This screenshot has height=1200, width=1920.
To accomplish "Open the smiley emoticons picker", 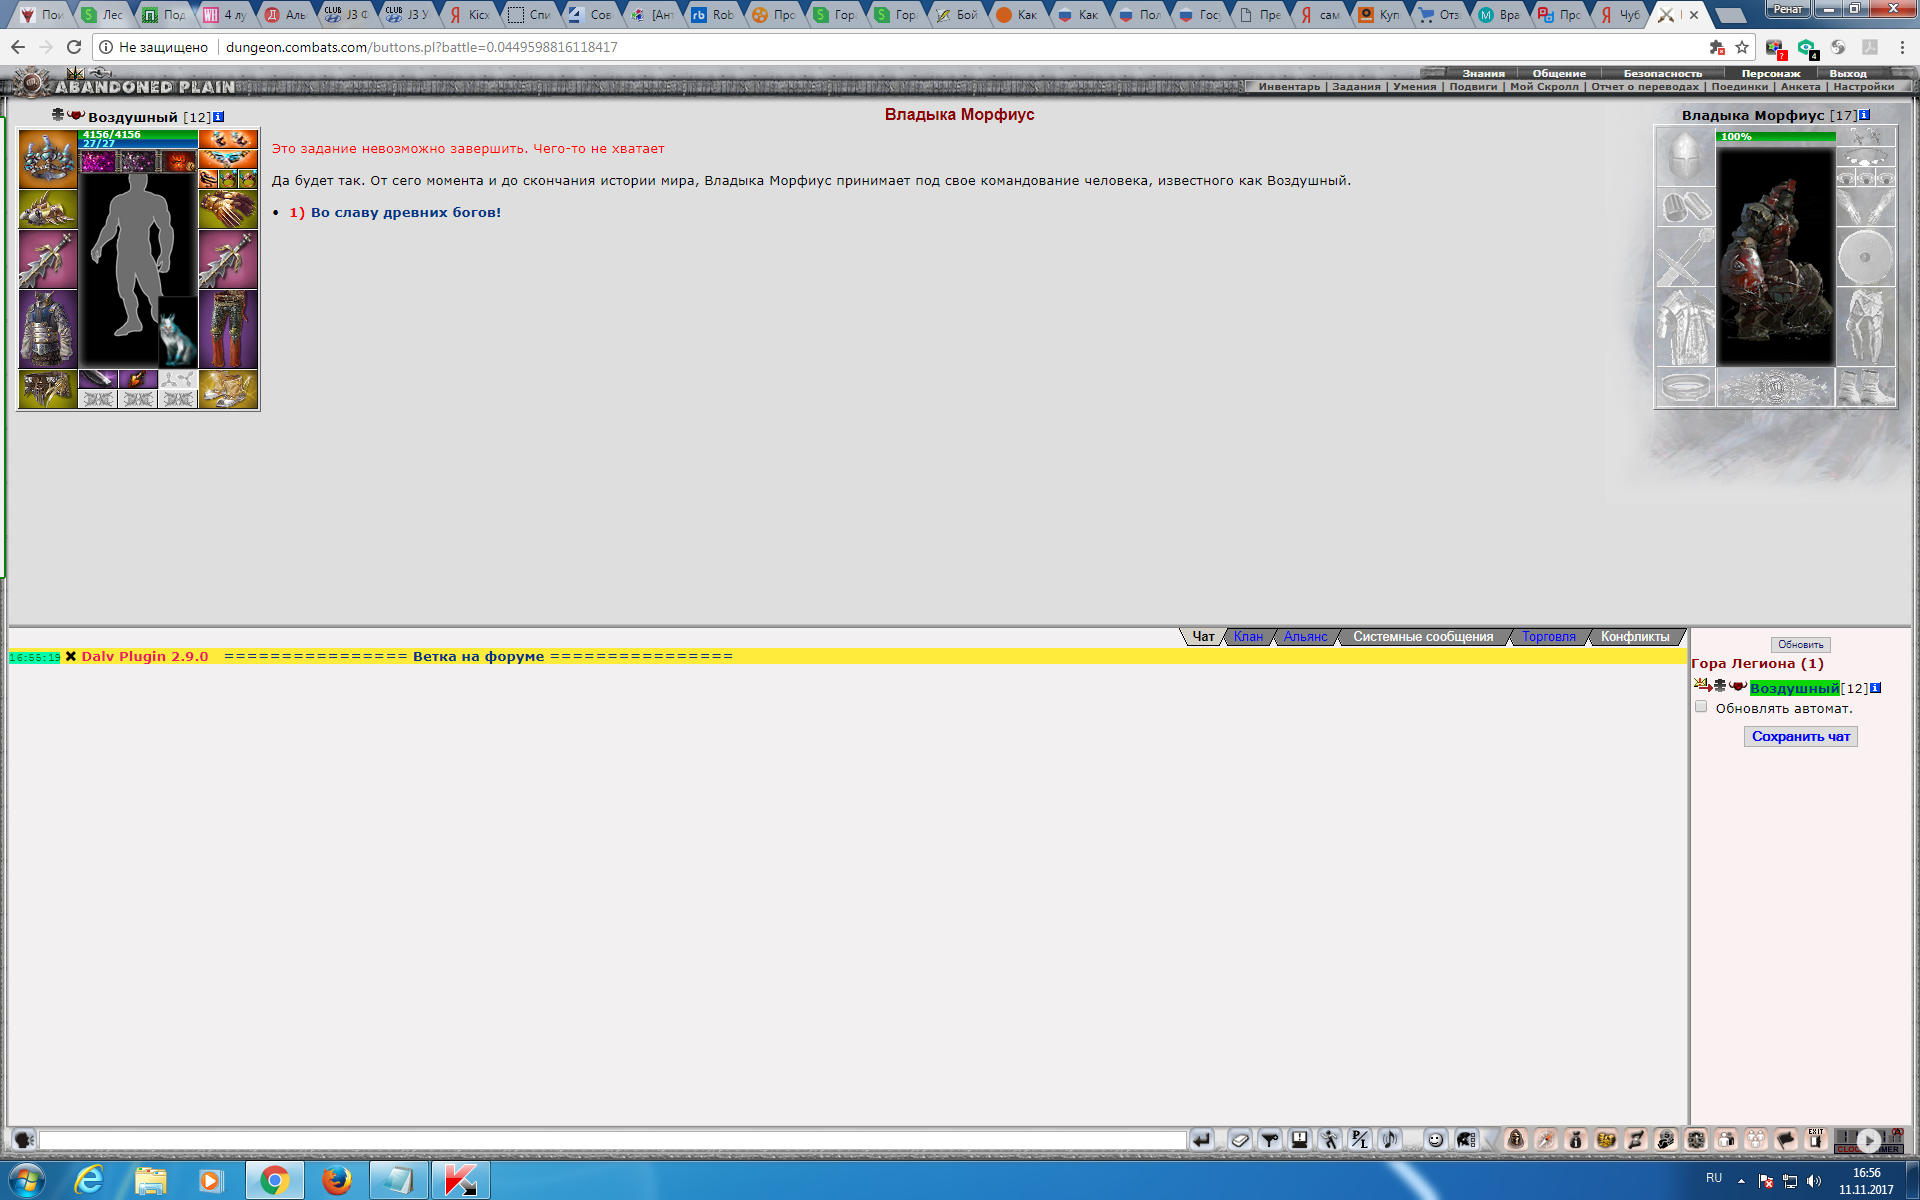I will [x=1436, y=1140].
